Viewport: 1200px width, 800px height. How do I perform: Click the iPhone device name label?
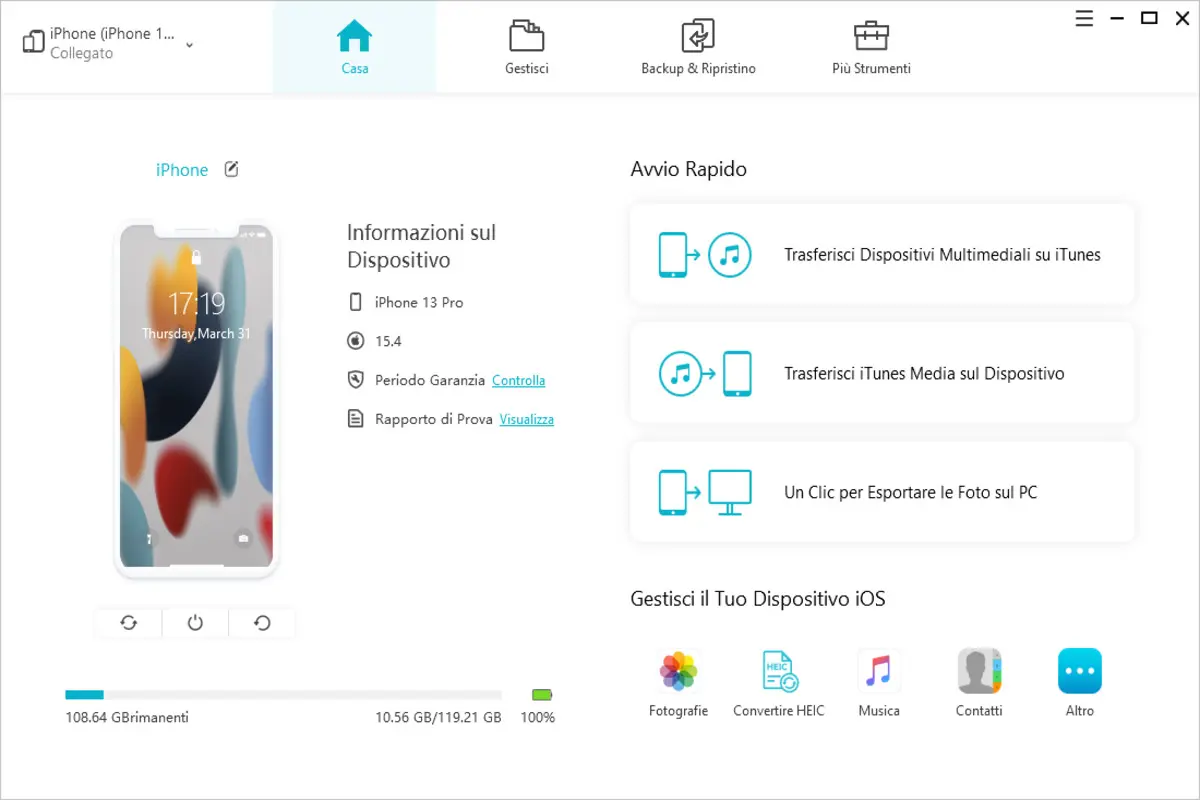(x=182, y=170)
